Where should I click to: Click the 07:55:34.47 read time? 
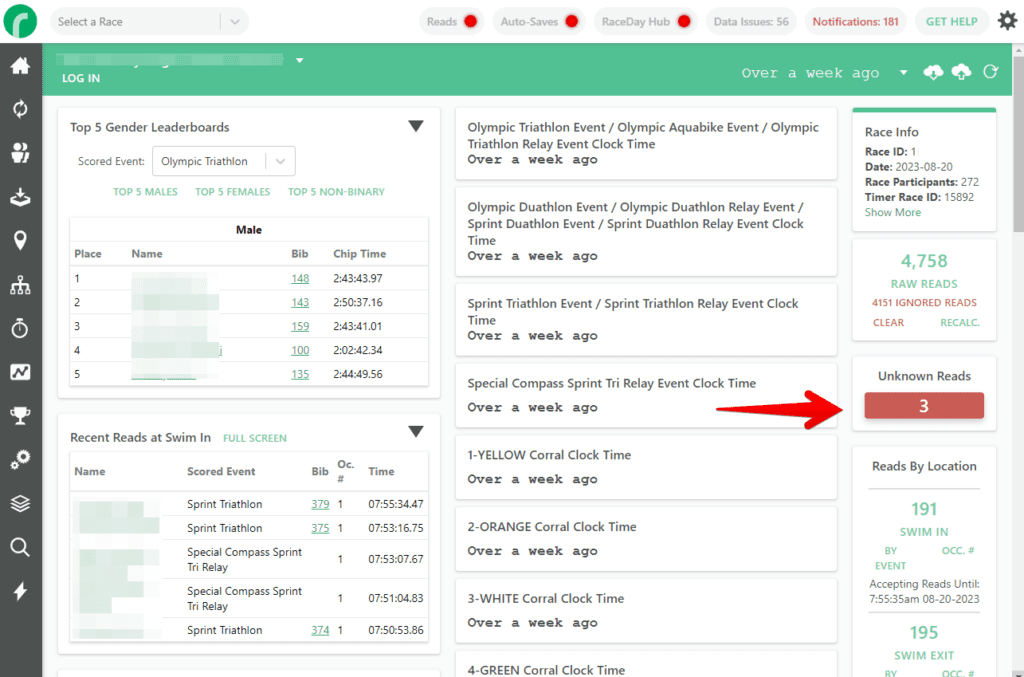tap(396, 504)
